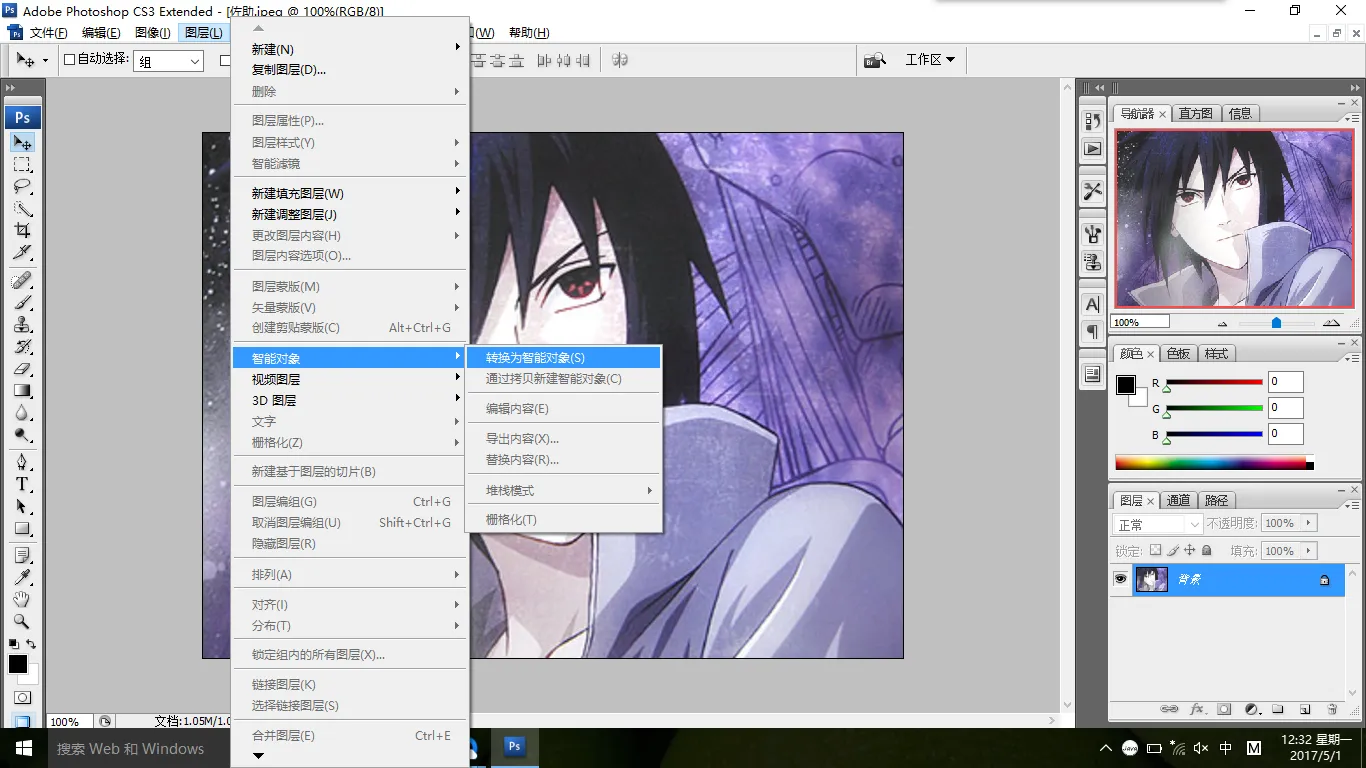Switch to the 路径 tab
Image resolution: width=1366 pixels, height=768 pixels.
(1216, 500)
